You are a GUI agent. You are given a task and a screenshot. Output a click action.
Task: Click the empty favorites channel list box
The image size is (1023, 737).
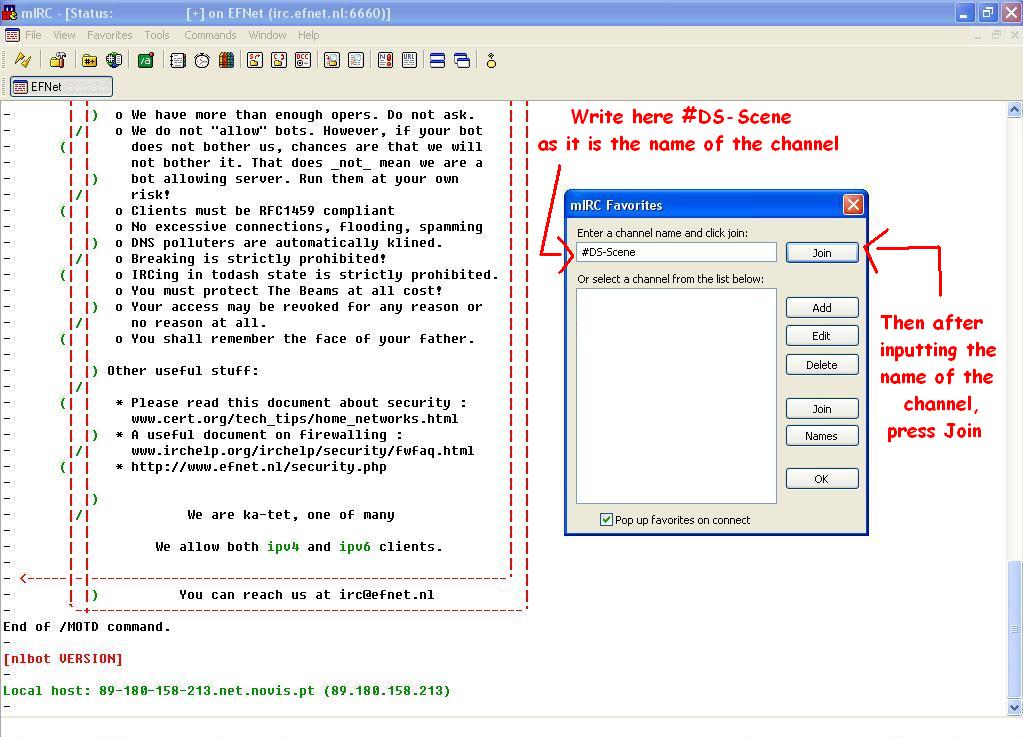pyautogui.click(x=677, y=396)
